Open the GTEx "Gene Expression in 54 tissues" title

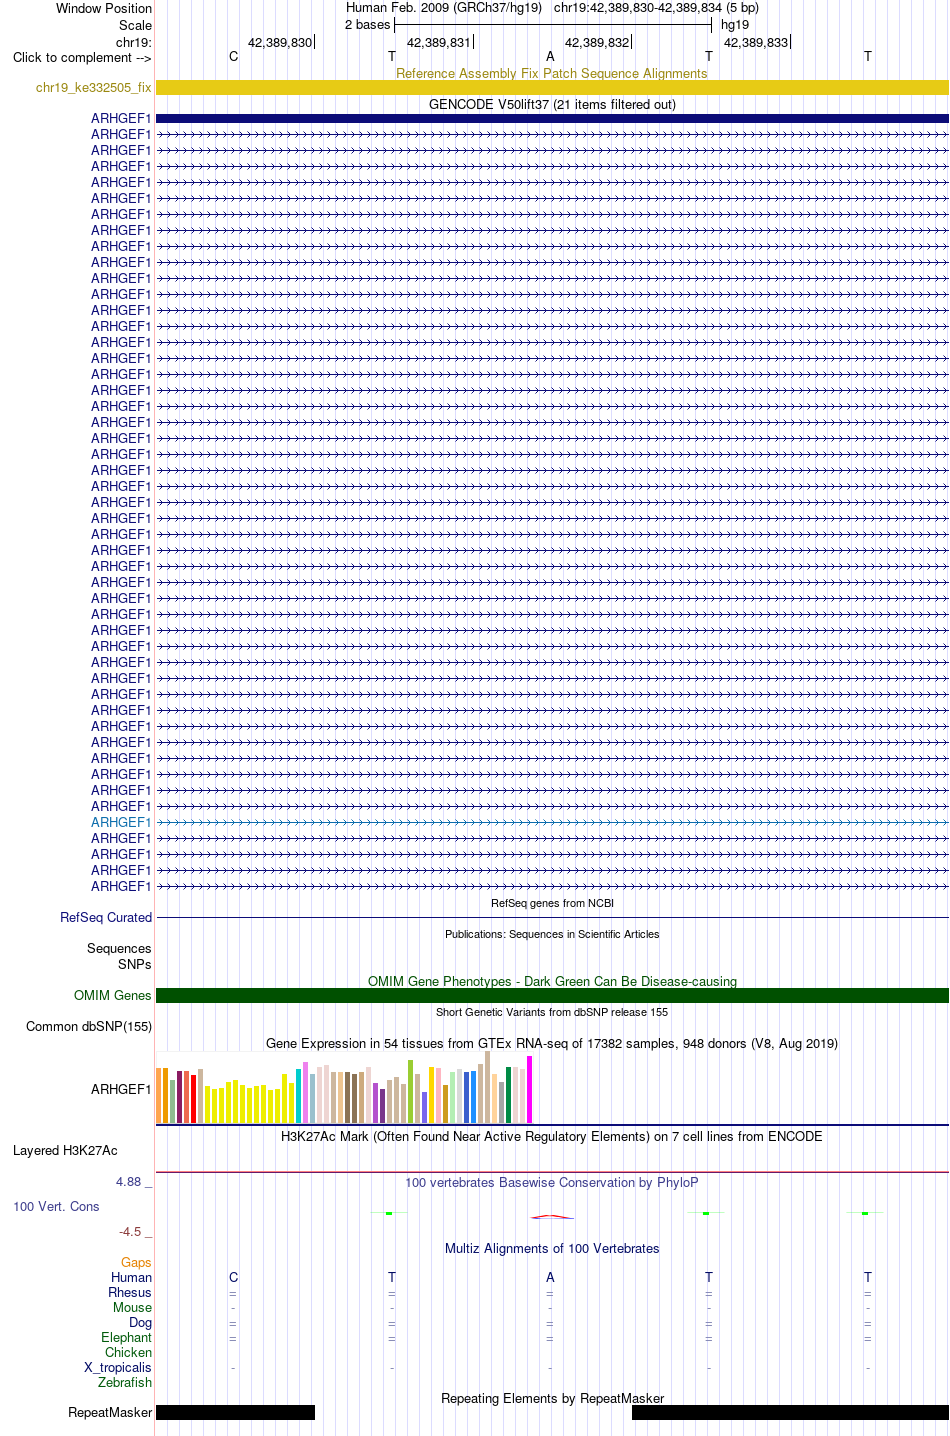tap(552, 1043)
